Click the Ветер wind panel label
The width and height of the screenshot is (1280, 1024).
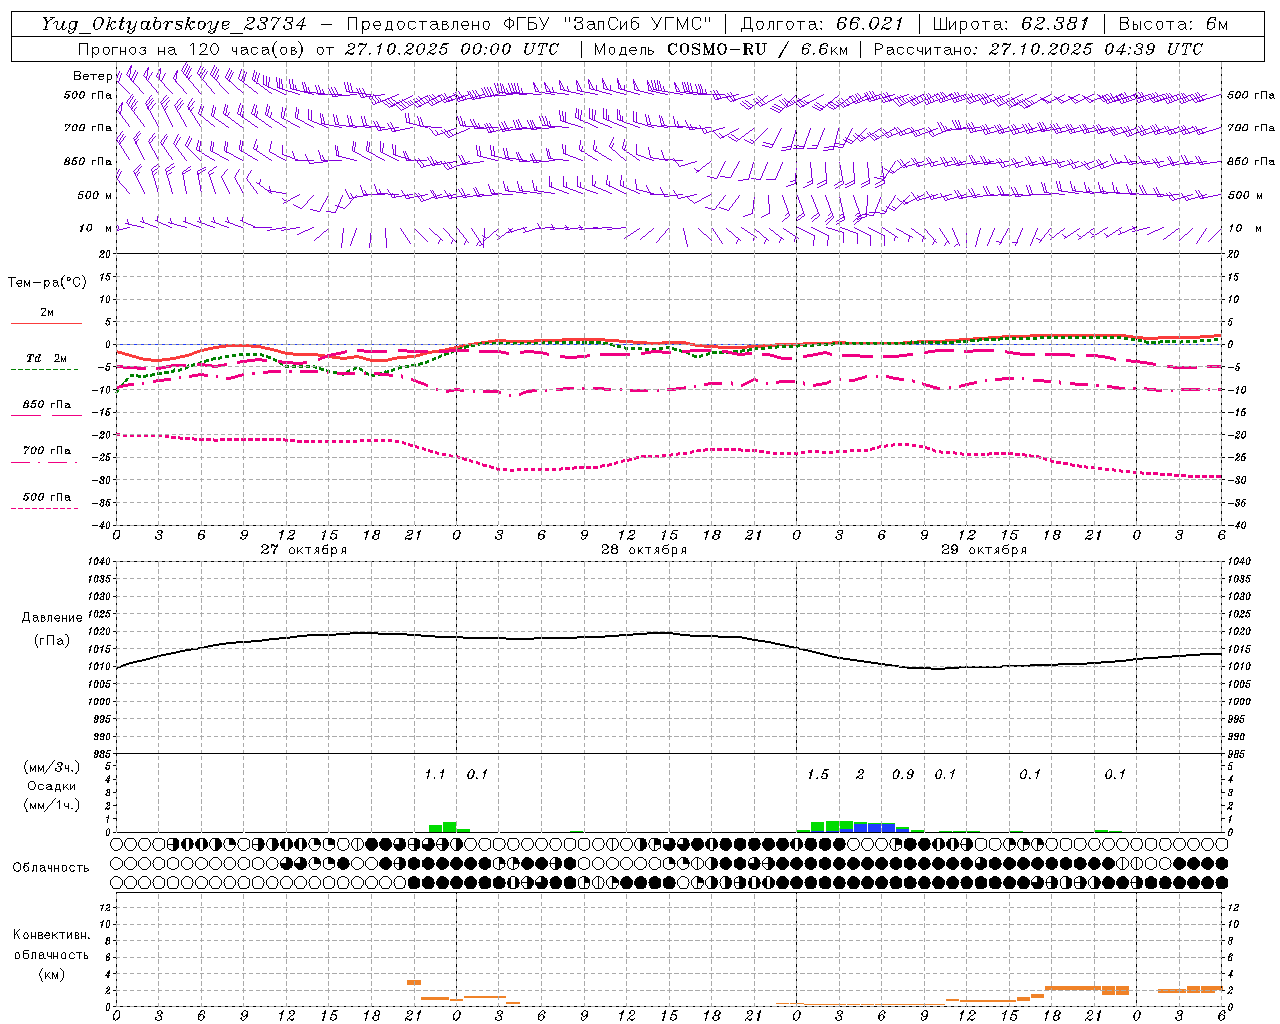[x=92, y=76]
